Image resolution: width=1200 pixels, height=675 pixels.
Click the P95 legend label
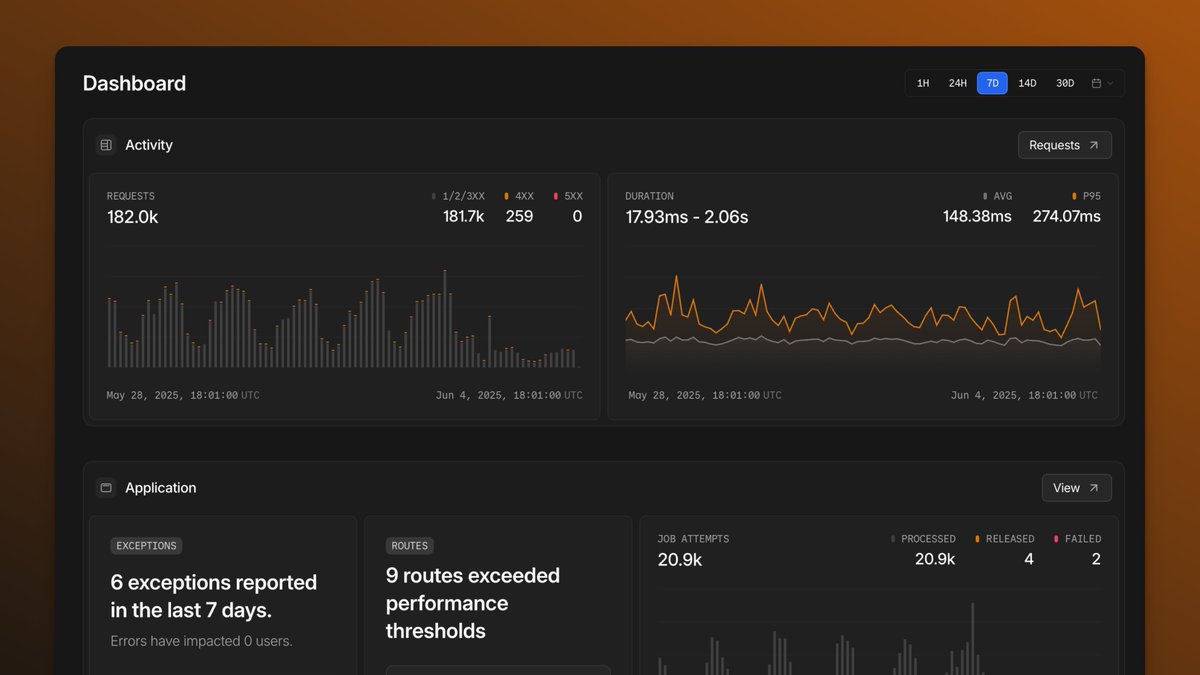(1092, 197)
